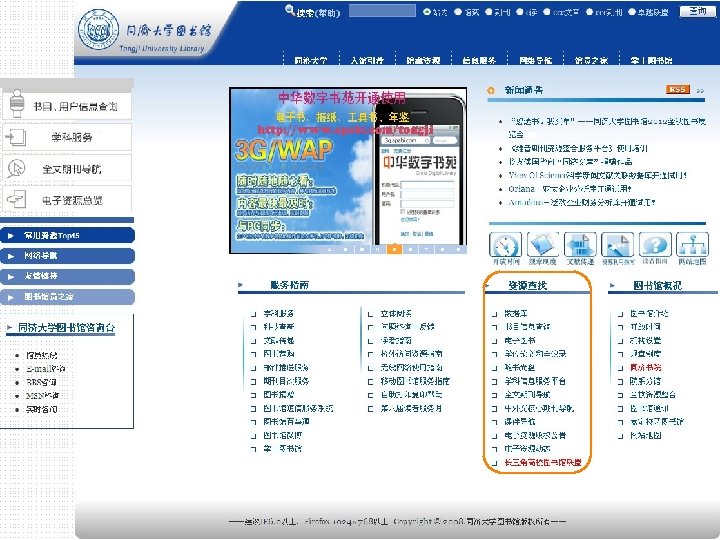Open 学科信息服务平台 in 资源查找
Viewport: 720px width, 540px height.
coord(535,381)
